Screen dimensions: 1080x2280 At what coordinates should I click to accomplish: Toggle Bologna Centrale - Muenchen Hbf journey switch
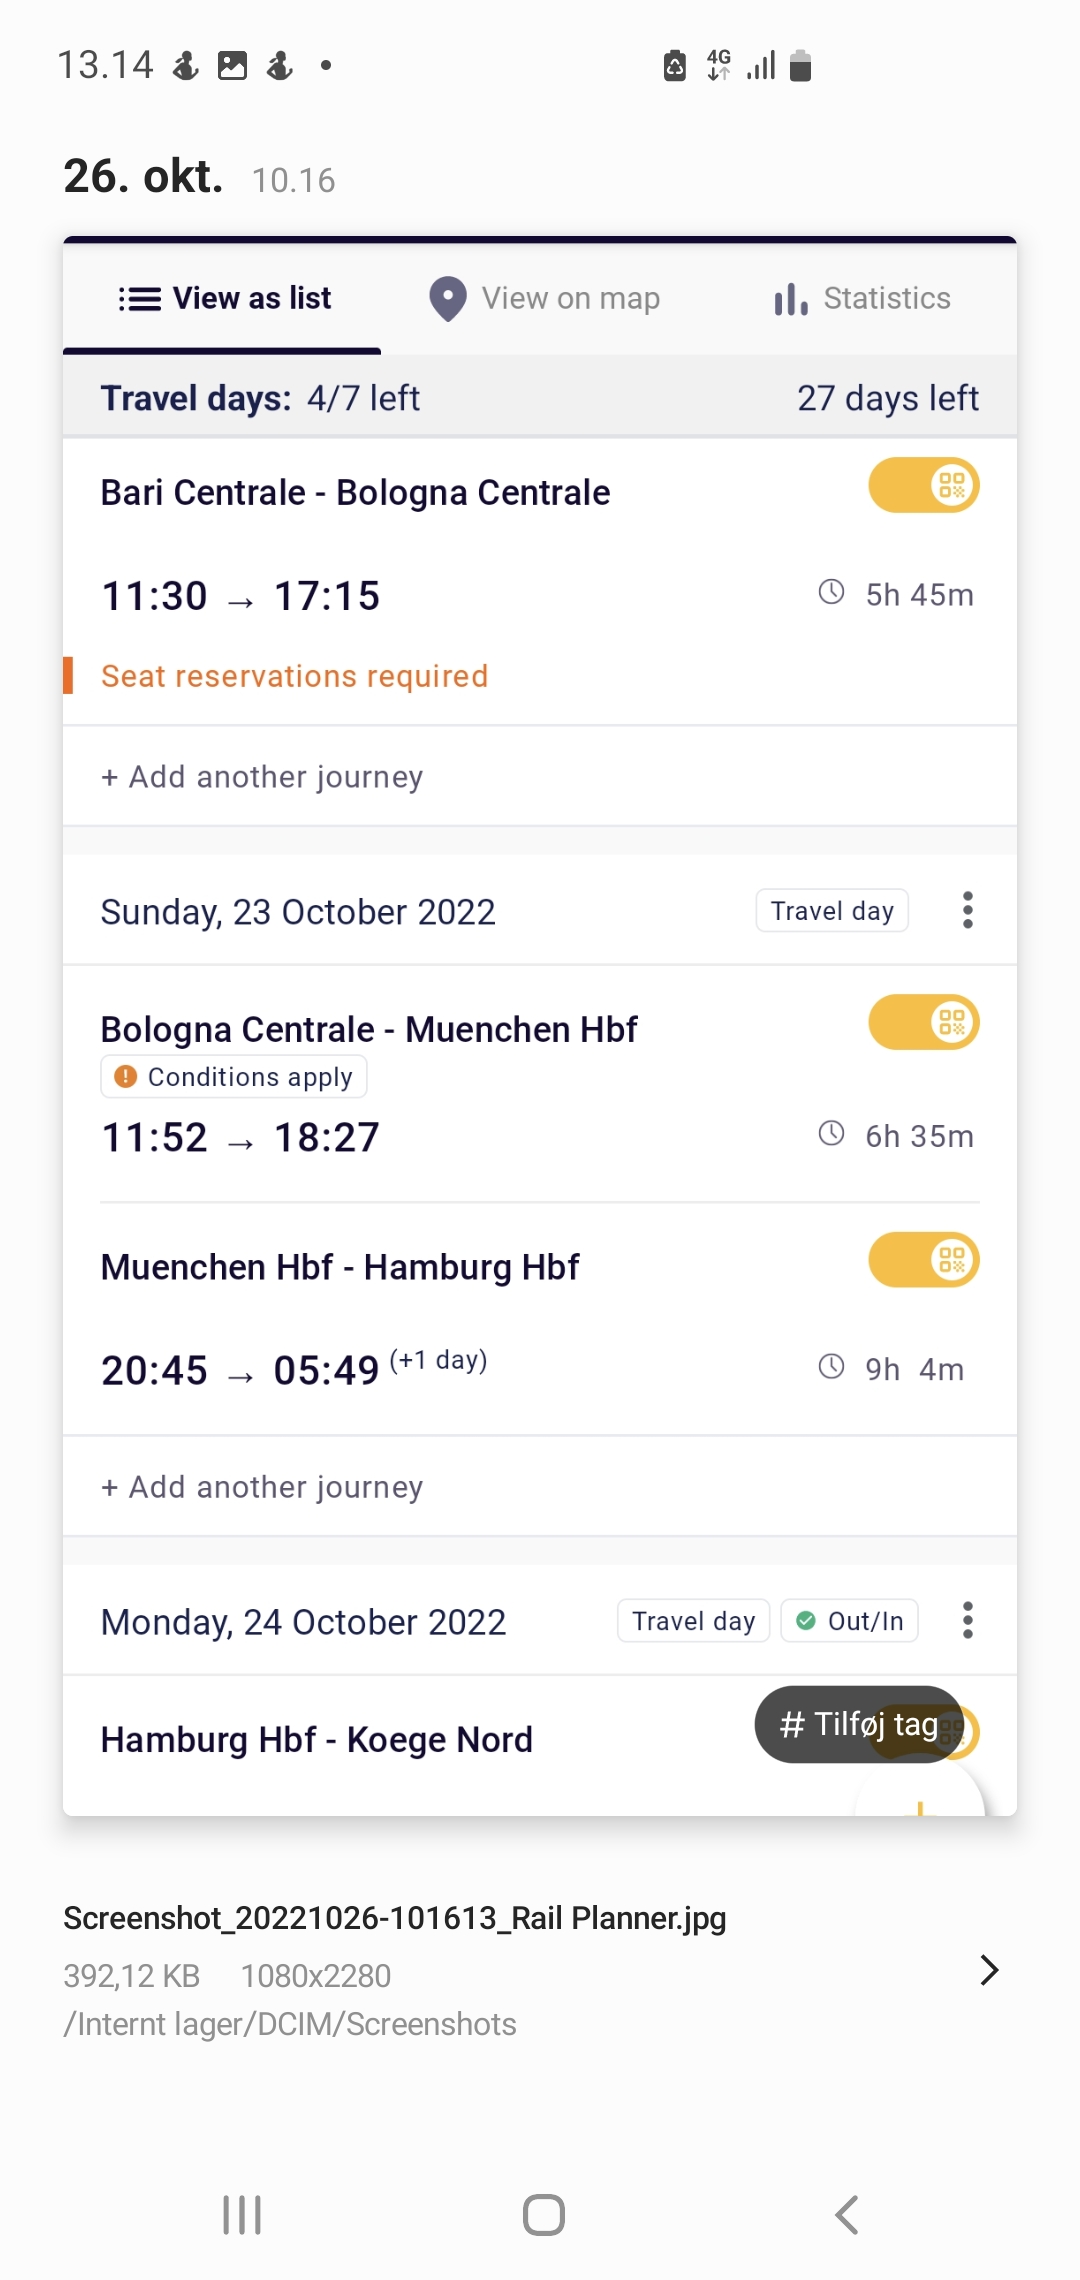click(924, 1023)
